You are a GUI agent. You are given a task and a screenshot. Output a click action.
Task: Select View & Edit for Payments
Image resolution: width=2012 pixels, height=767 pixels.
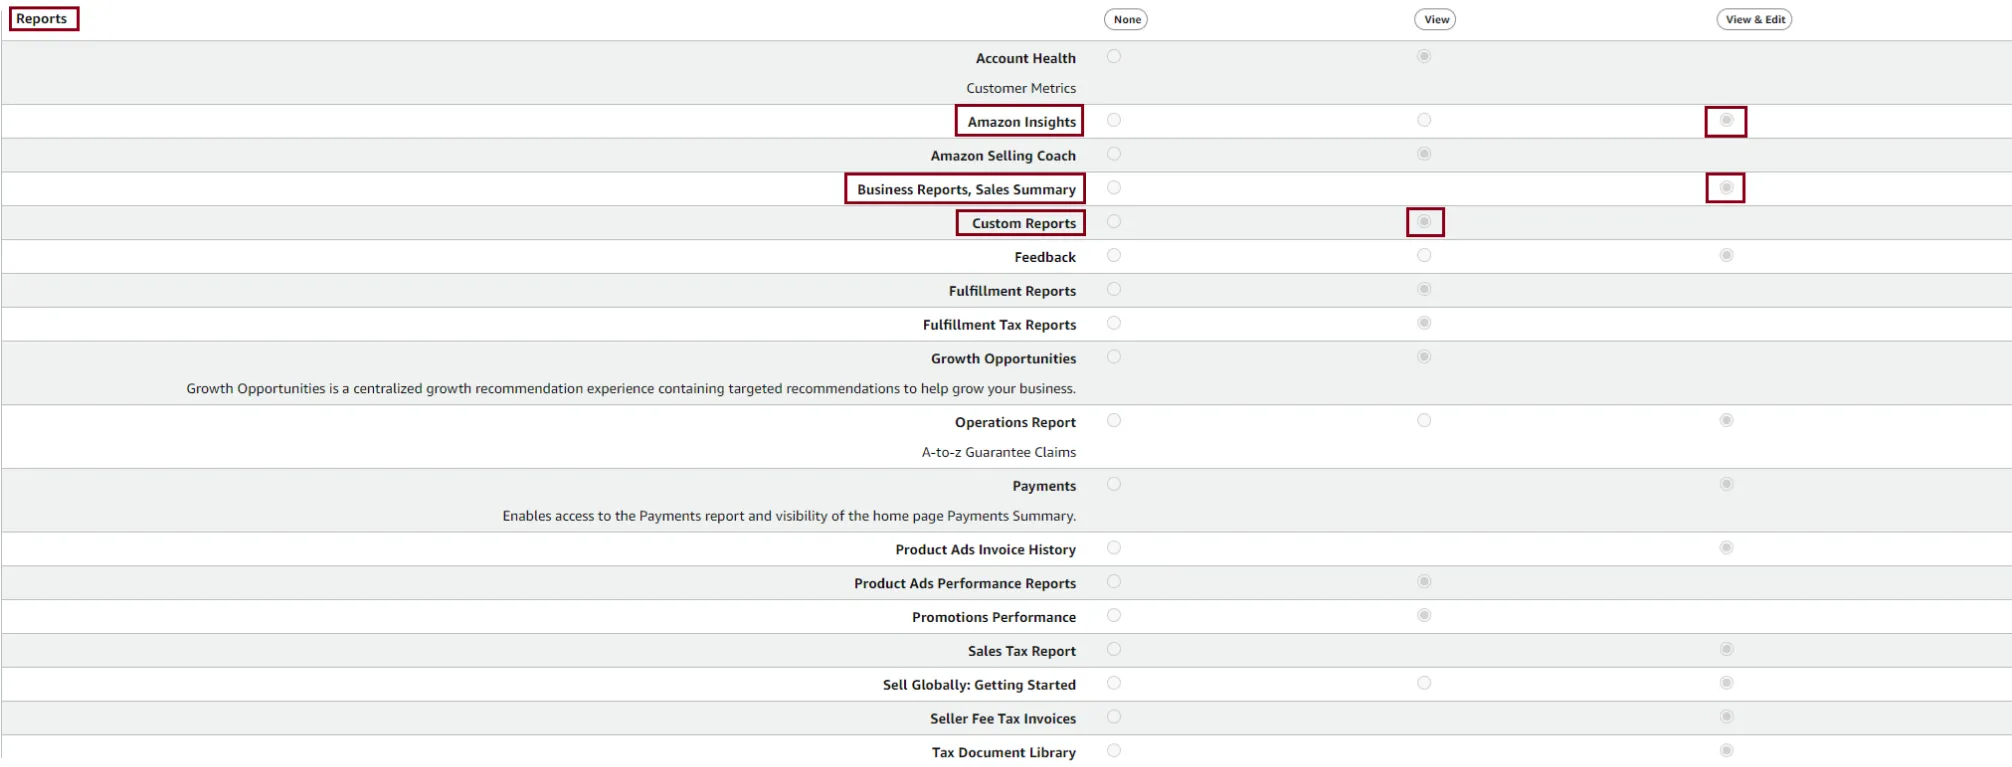click(x=1726, y=484)
